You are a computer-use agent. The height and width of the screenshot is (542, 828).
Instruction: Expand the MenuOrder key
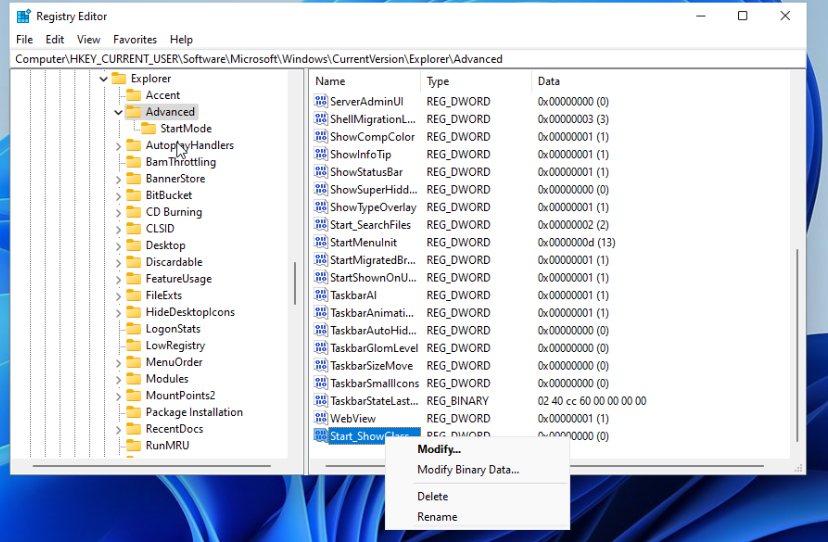tap(118, 363)
